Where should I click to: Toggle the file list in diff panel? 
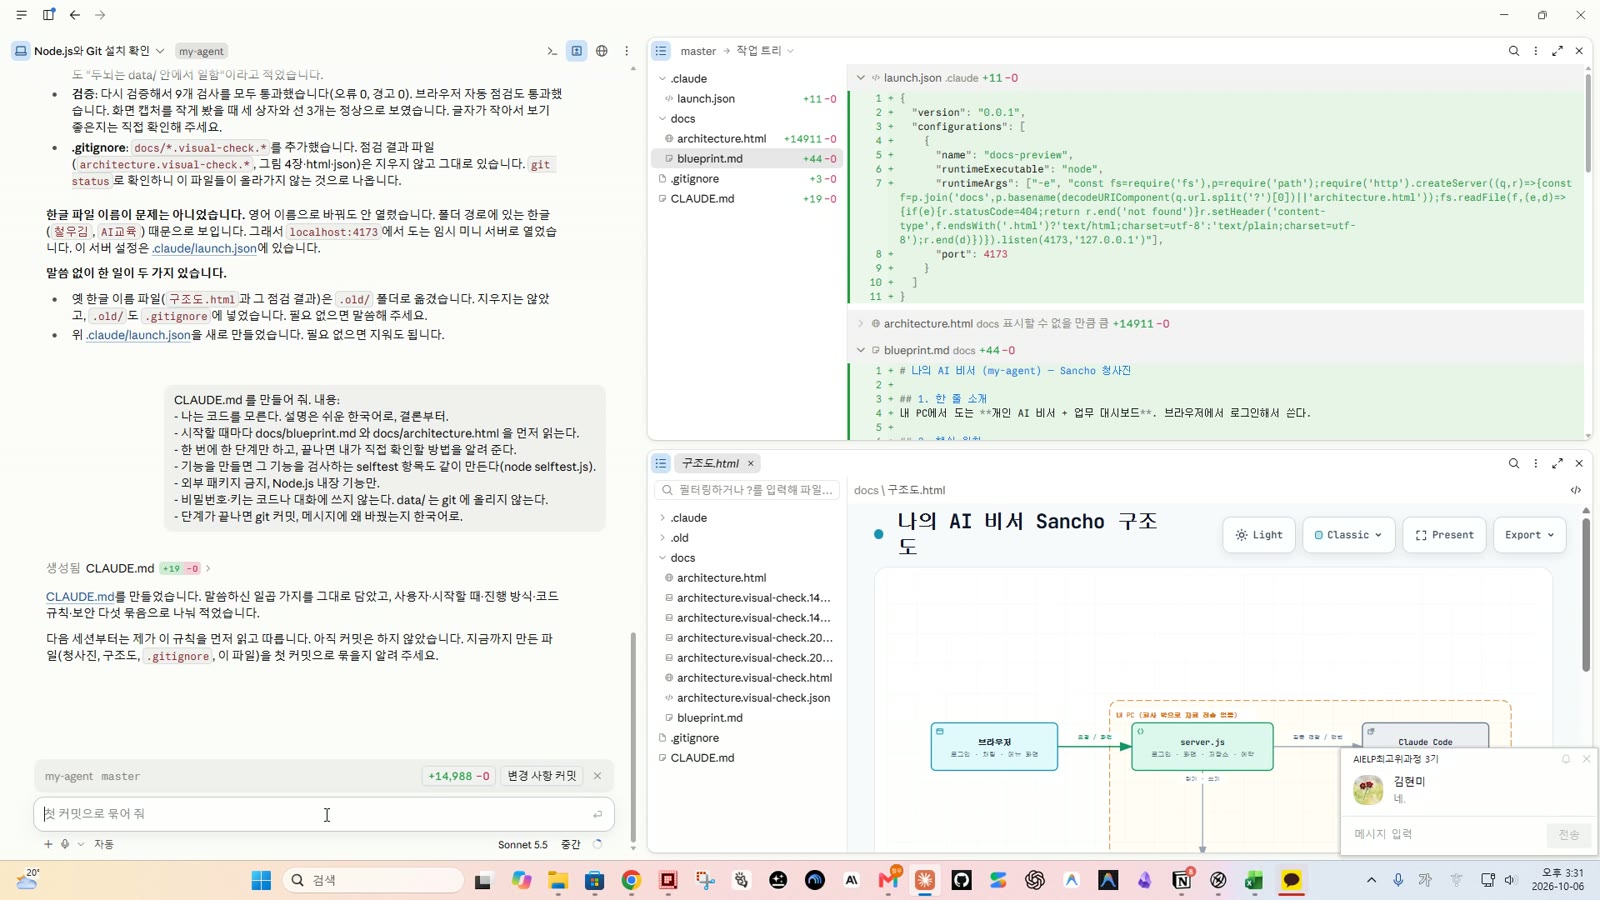click(x=661, y=51)
